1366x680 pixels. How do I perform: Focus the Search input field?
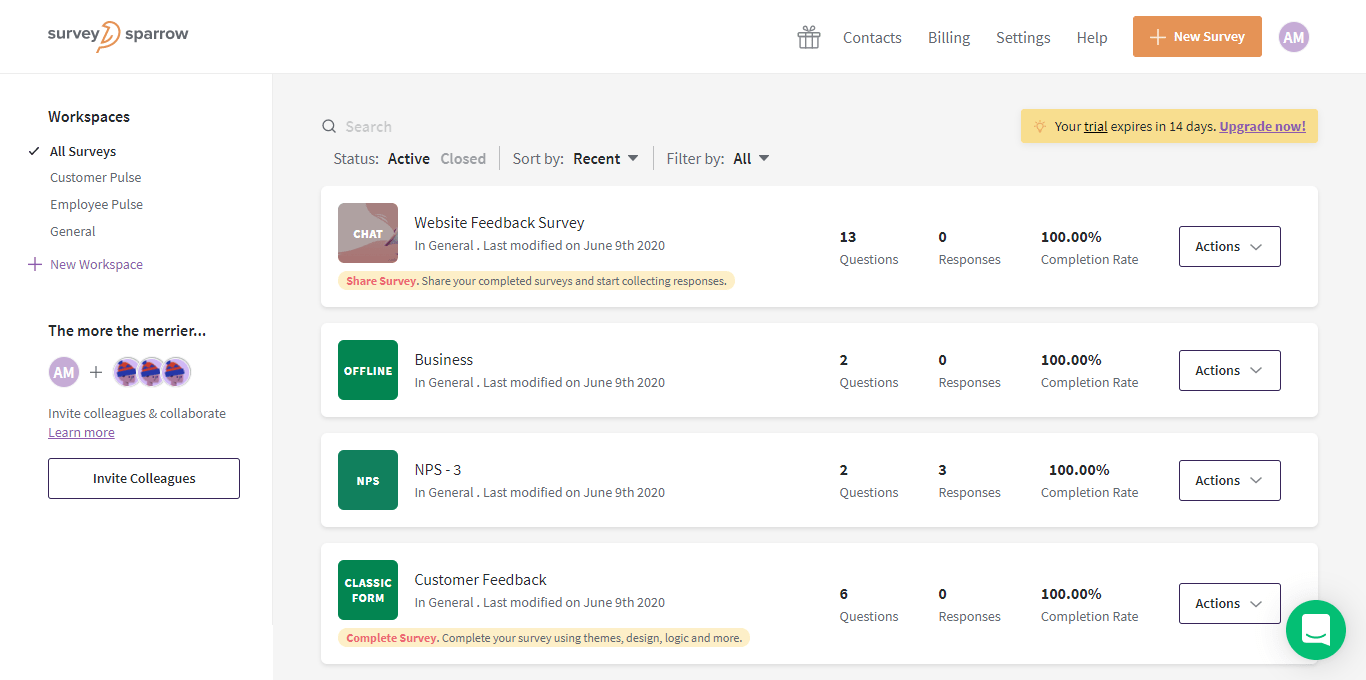pos(420,127)
